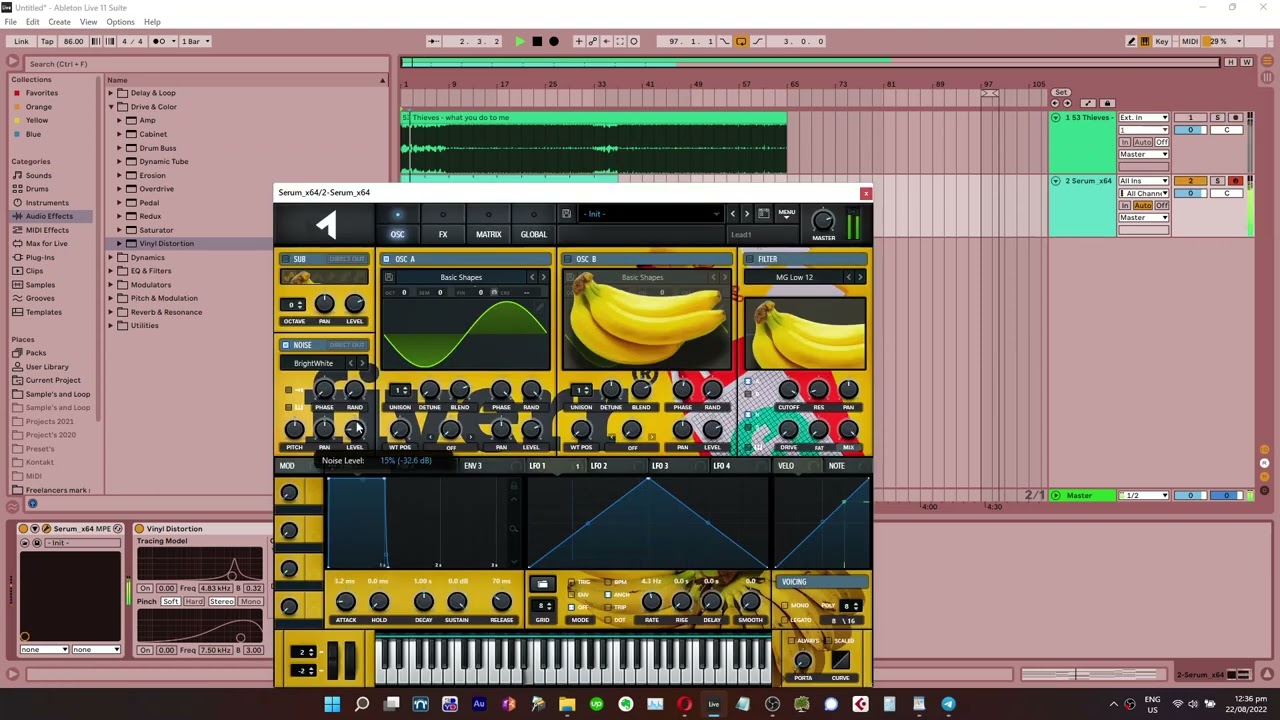Select the ENV 3 tab

472,466
